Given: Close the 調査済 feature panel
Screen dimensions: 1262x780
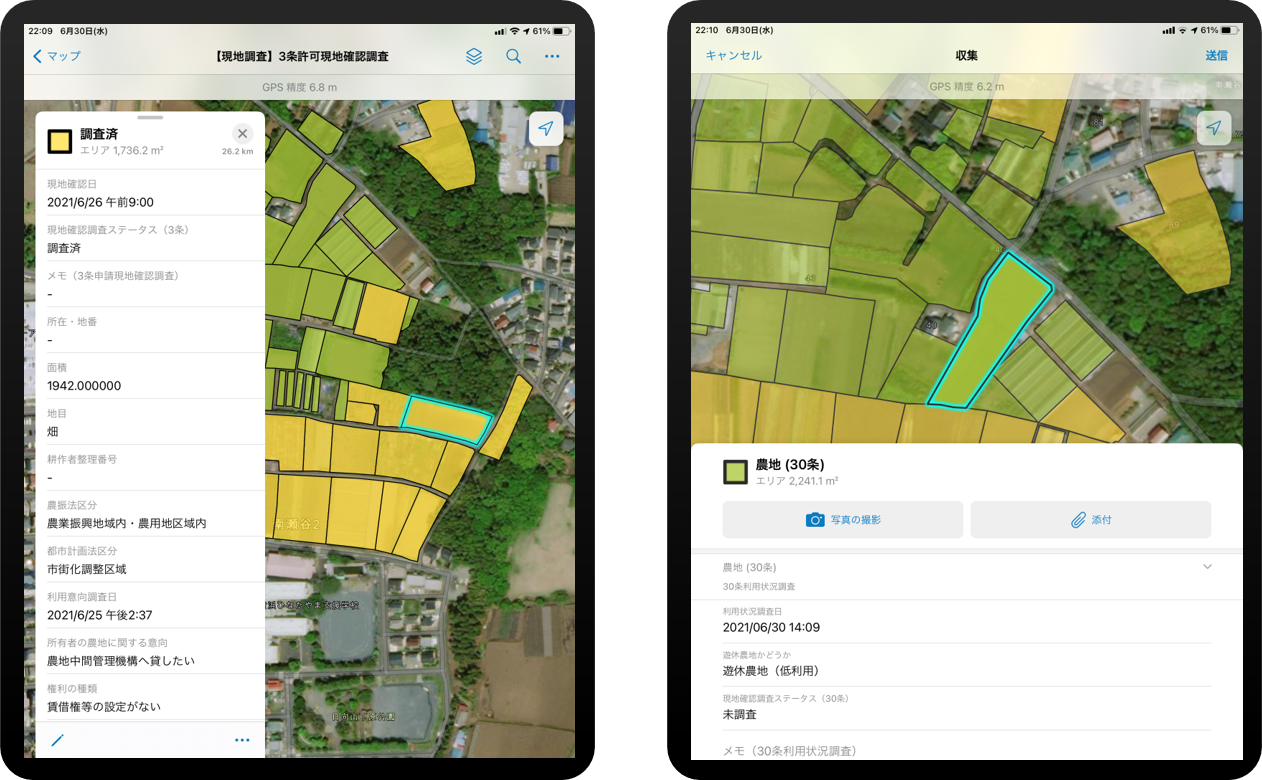Looking at the screenshot, I should pos(242,134).
